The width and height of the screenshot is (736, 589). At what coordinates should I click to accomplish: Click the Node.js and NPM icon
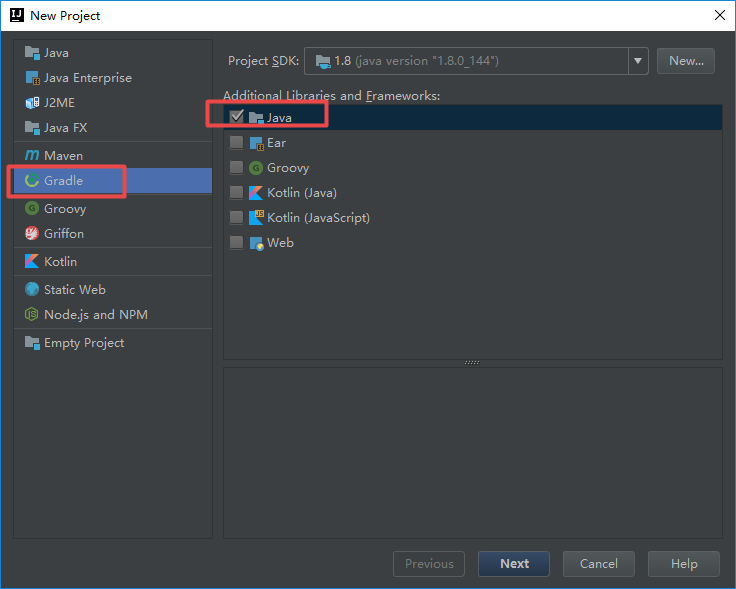[x=32, y=314]
